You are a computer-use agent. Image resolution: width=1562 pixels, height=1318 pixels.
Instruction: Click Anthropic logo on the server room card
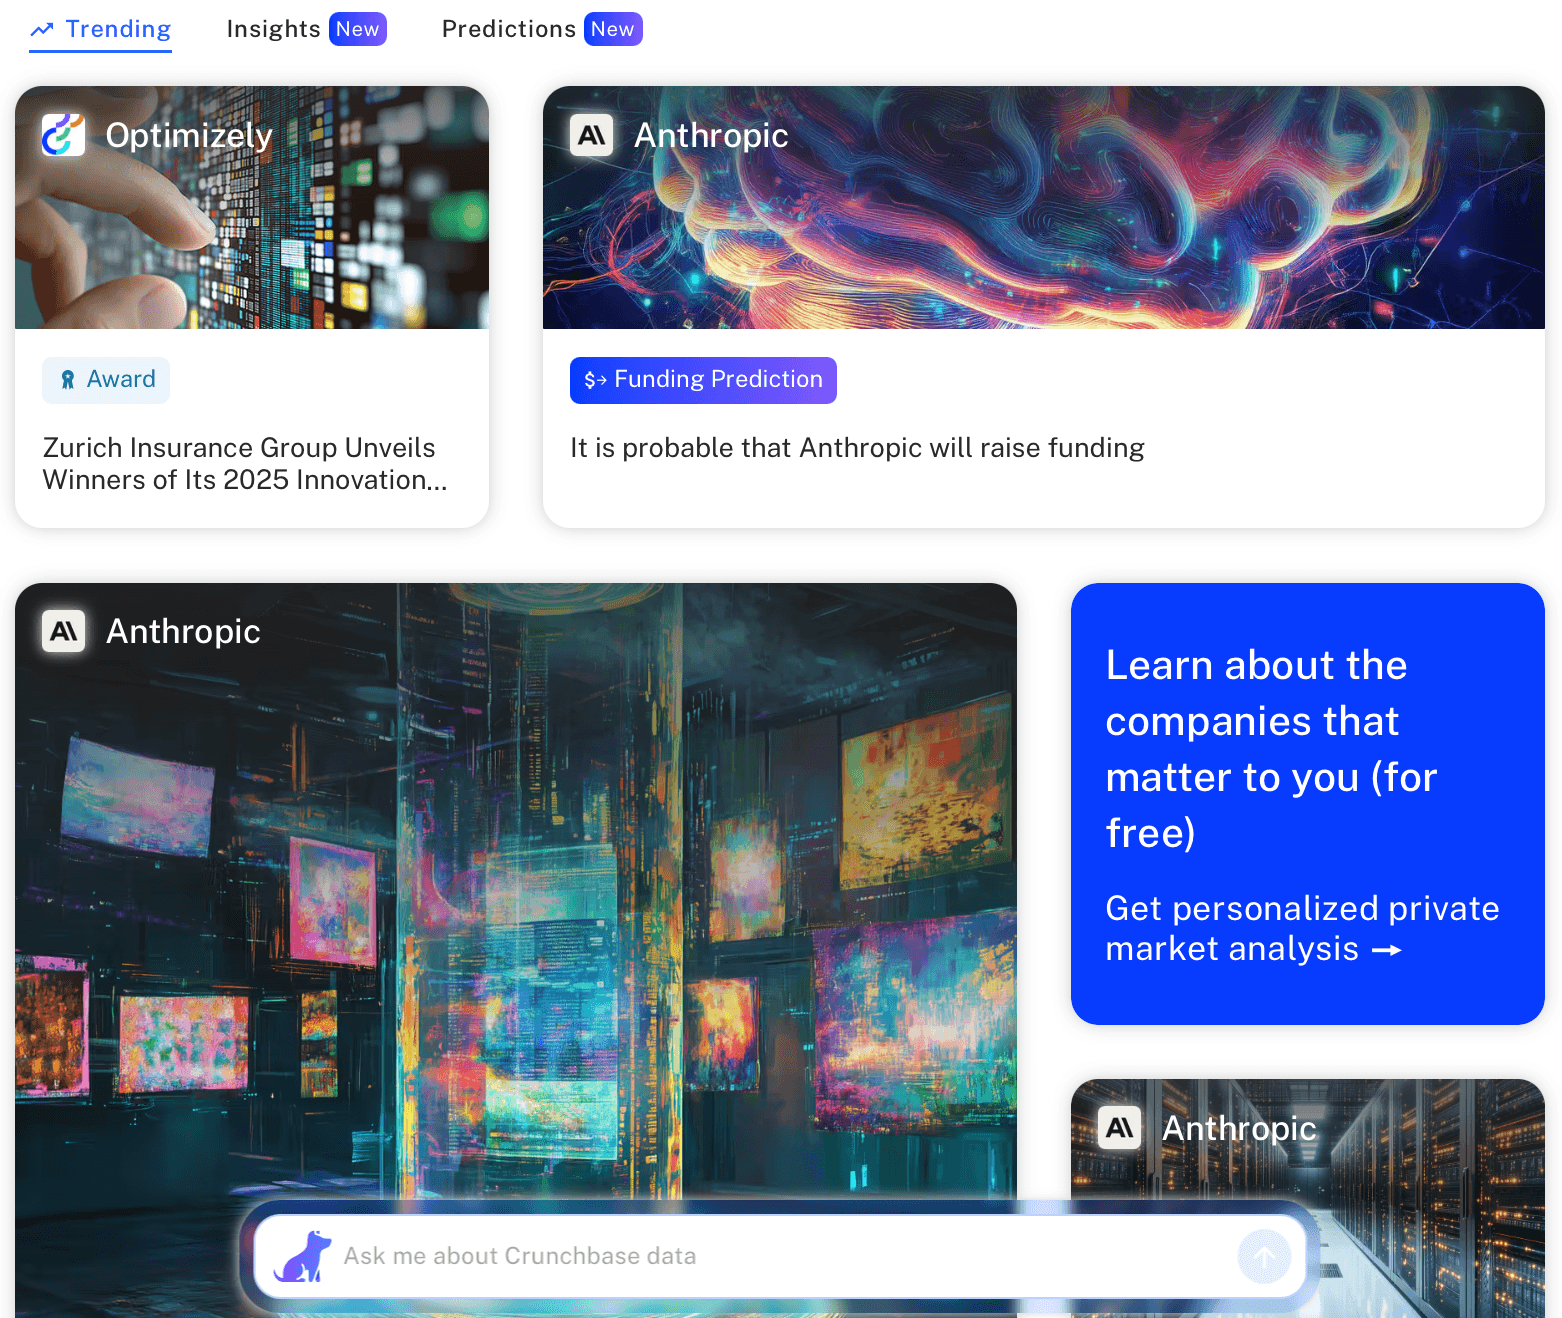tap(1119, 1128)
